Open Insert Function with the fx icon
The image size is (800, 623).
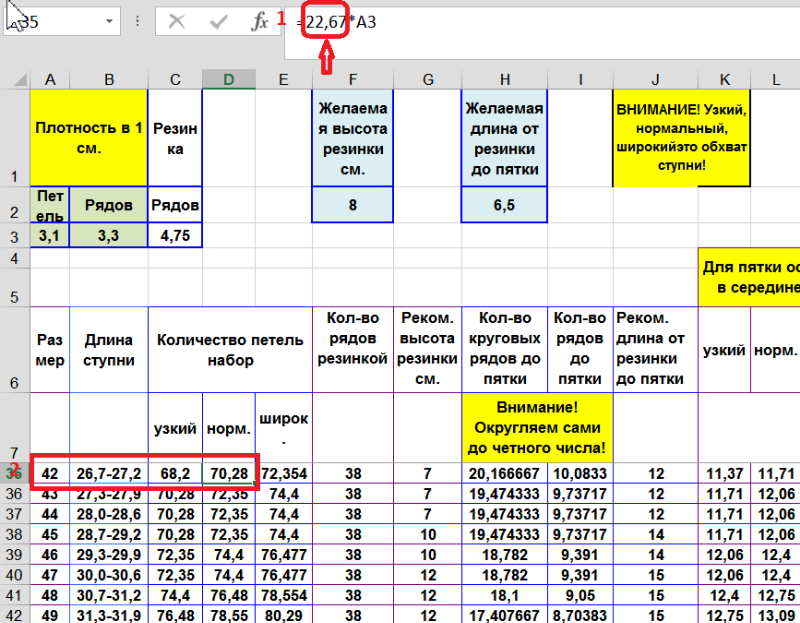259,21
